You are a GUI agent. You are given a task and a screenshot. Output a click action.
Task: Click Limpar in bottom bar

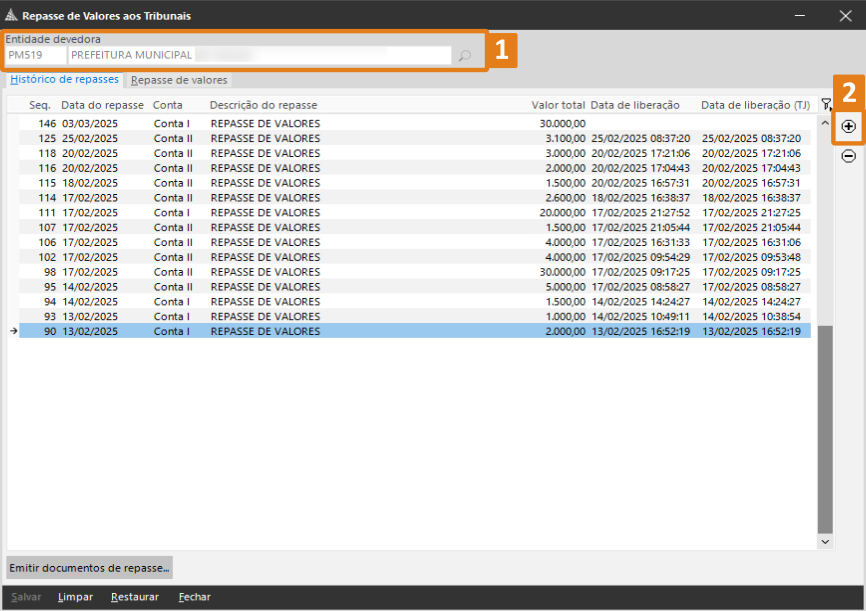pyautogui.click(x=75, y=597)
